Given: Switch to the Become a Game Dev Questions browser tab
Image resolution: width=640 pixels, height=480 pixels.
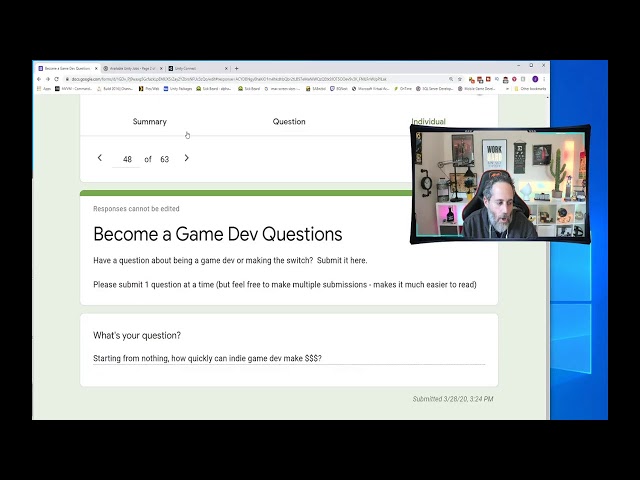Looking at the screenshot, I should pos(67,69).
